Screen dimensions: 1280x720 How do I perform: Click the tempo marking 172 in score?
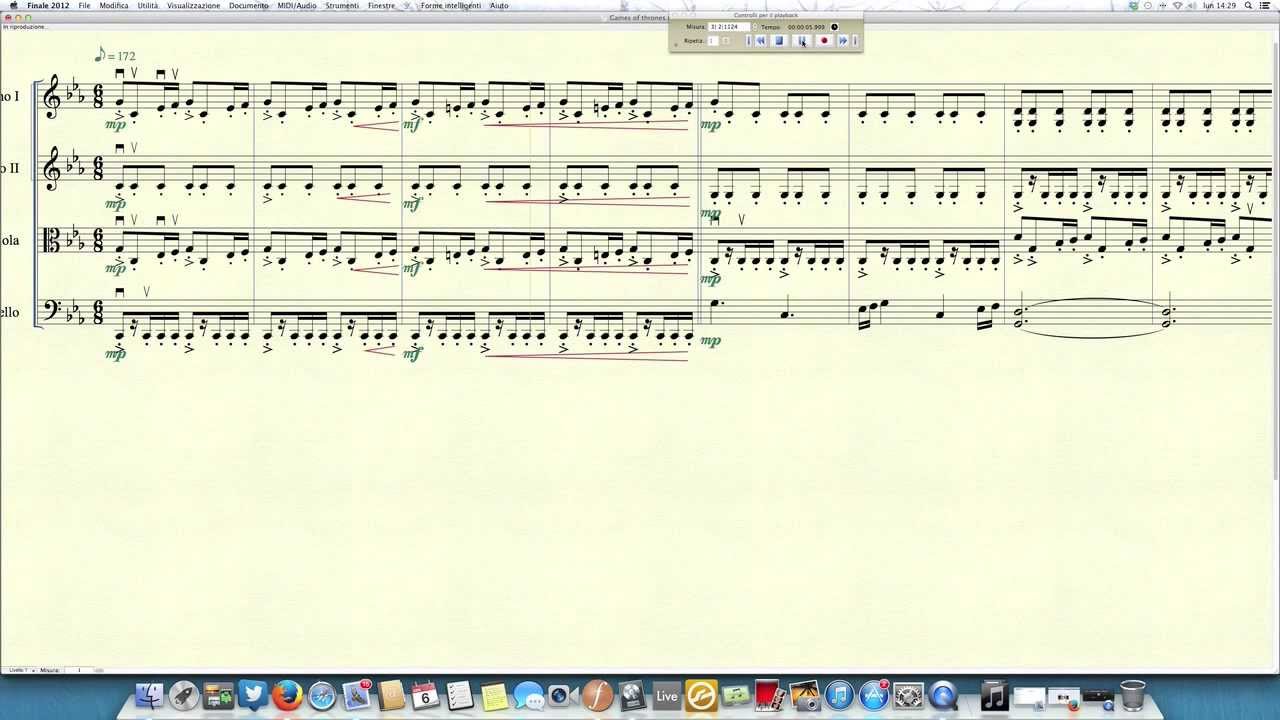pos(115,56)
